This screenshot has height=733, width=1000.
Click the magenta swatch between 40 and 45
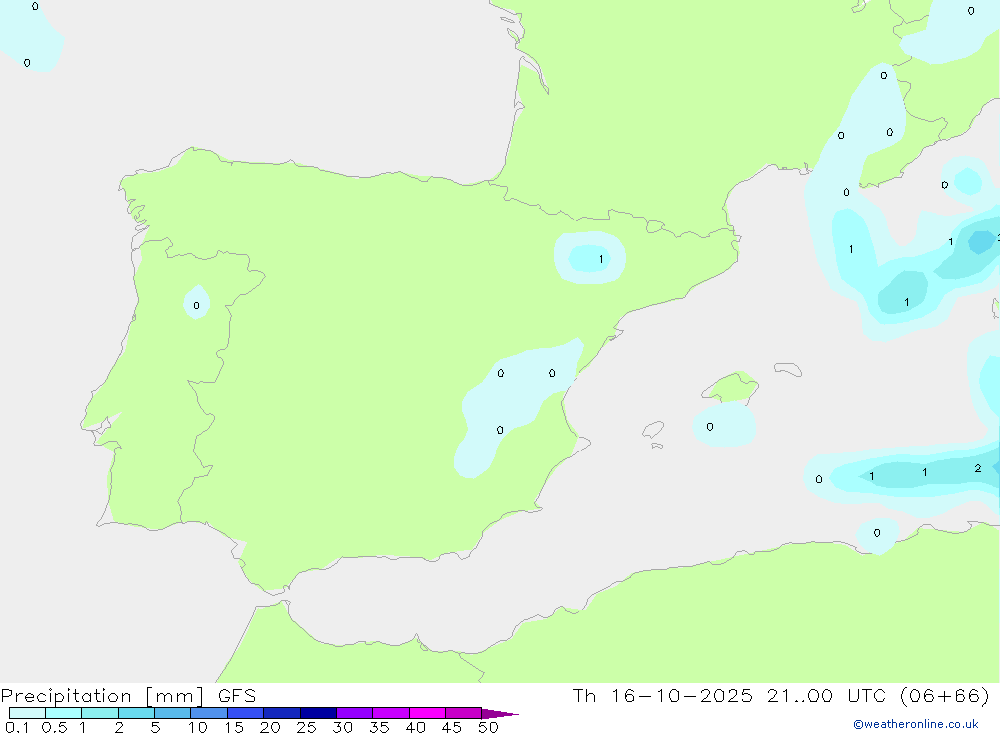tap(427, 713)
